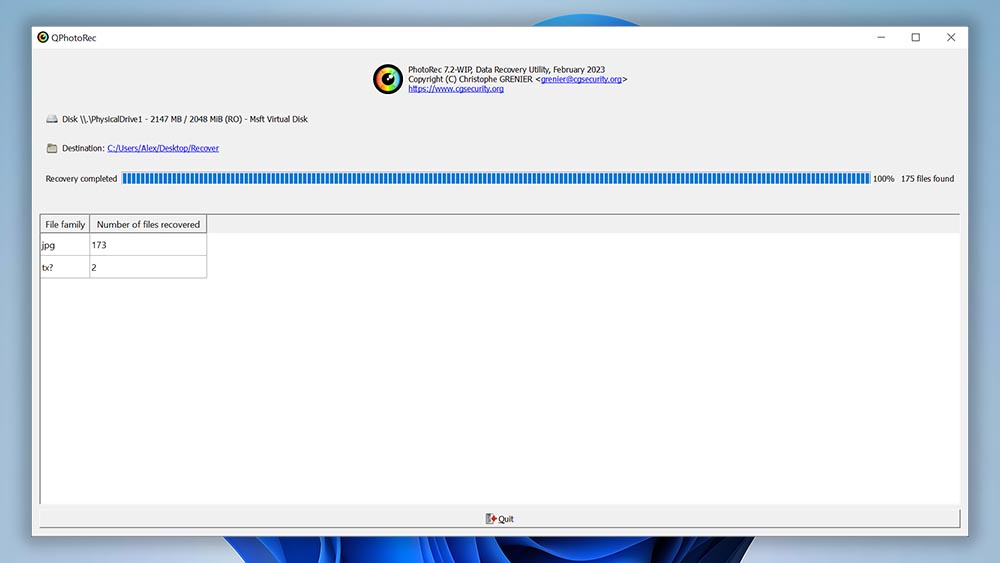Viewport: 1000px width, 563px height.
Task: Select the tx? file family cell
Action: (x=64, y=267)
